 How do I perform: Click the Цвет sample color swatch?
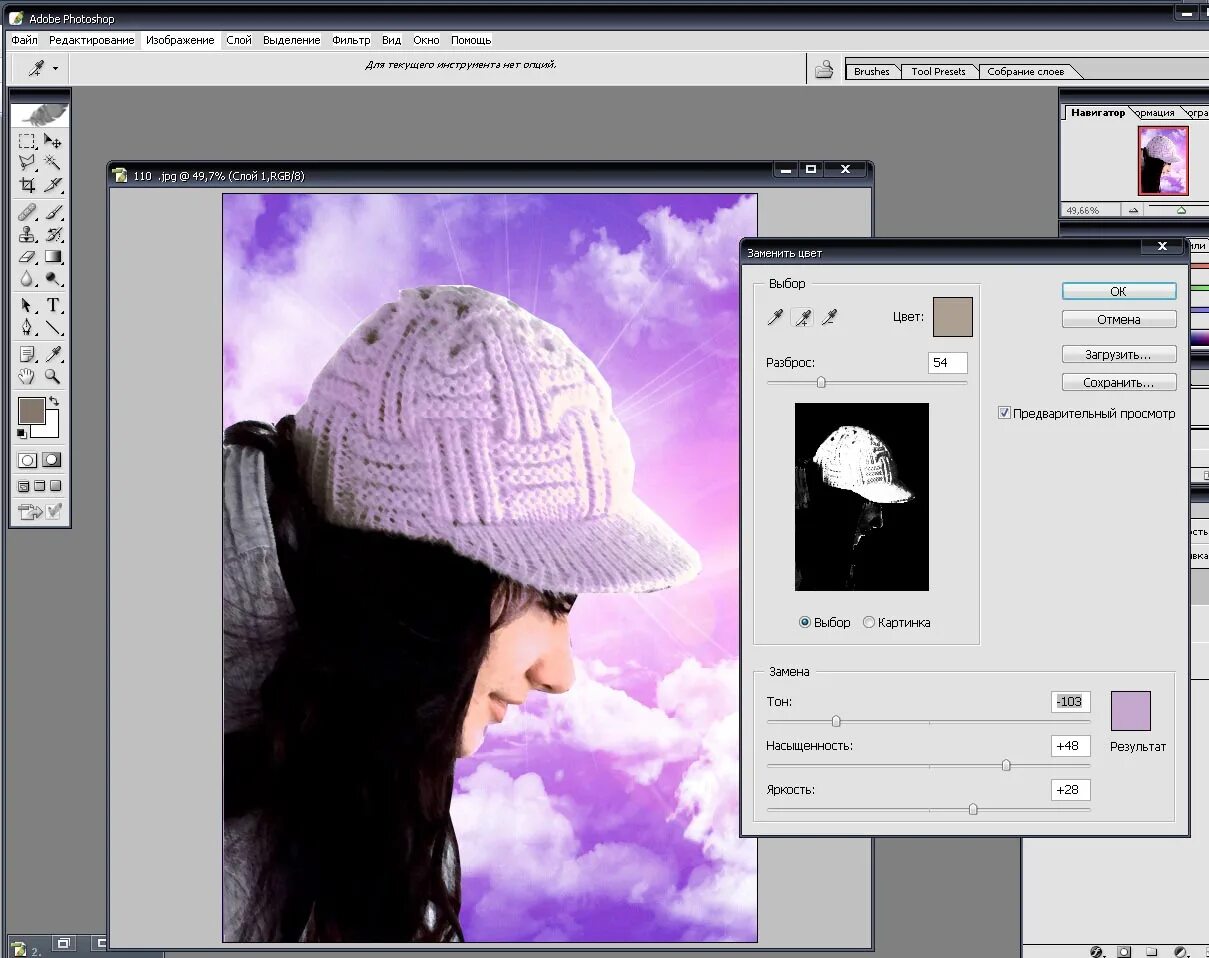[952, 317]
